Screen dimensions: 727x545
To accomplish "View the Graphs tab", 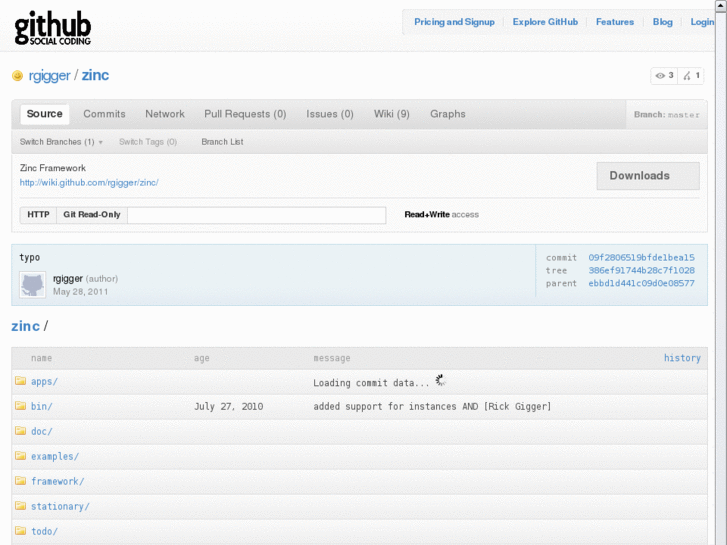I will 447,114.
